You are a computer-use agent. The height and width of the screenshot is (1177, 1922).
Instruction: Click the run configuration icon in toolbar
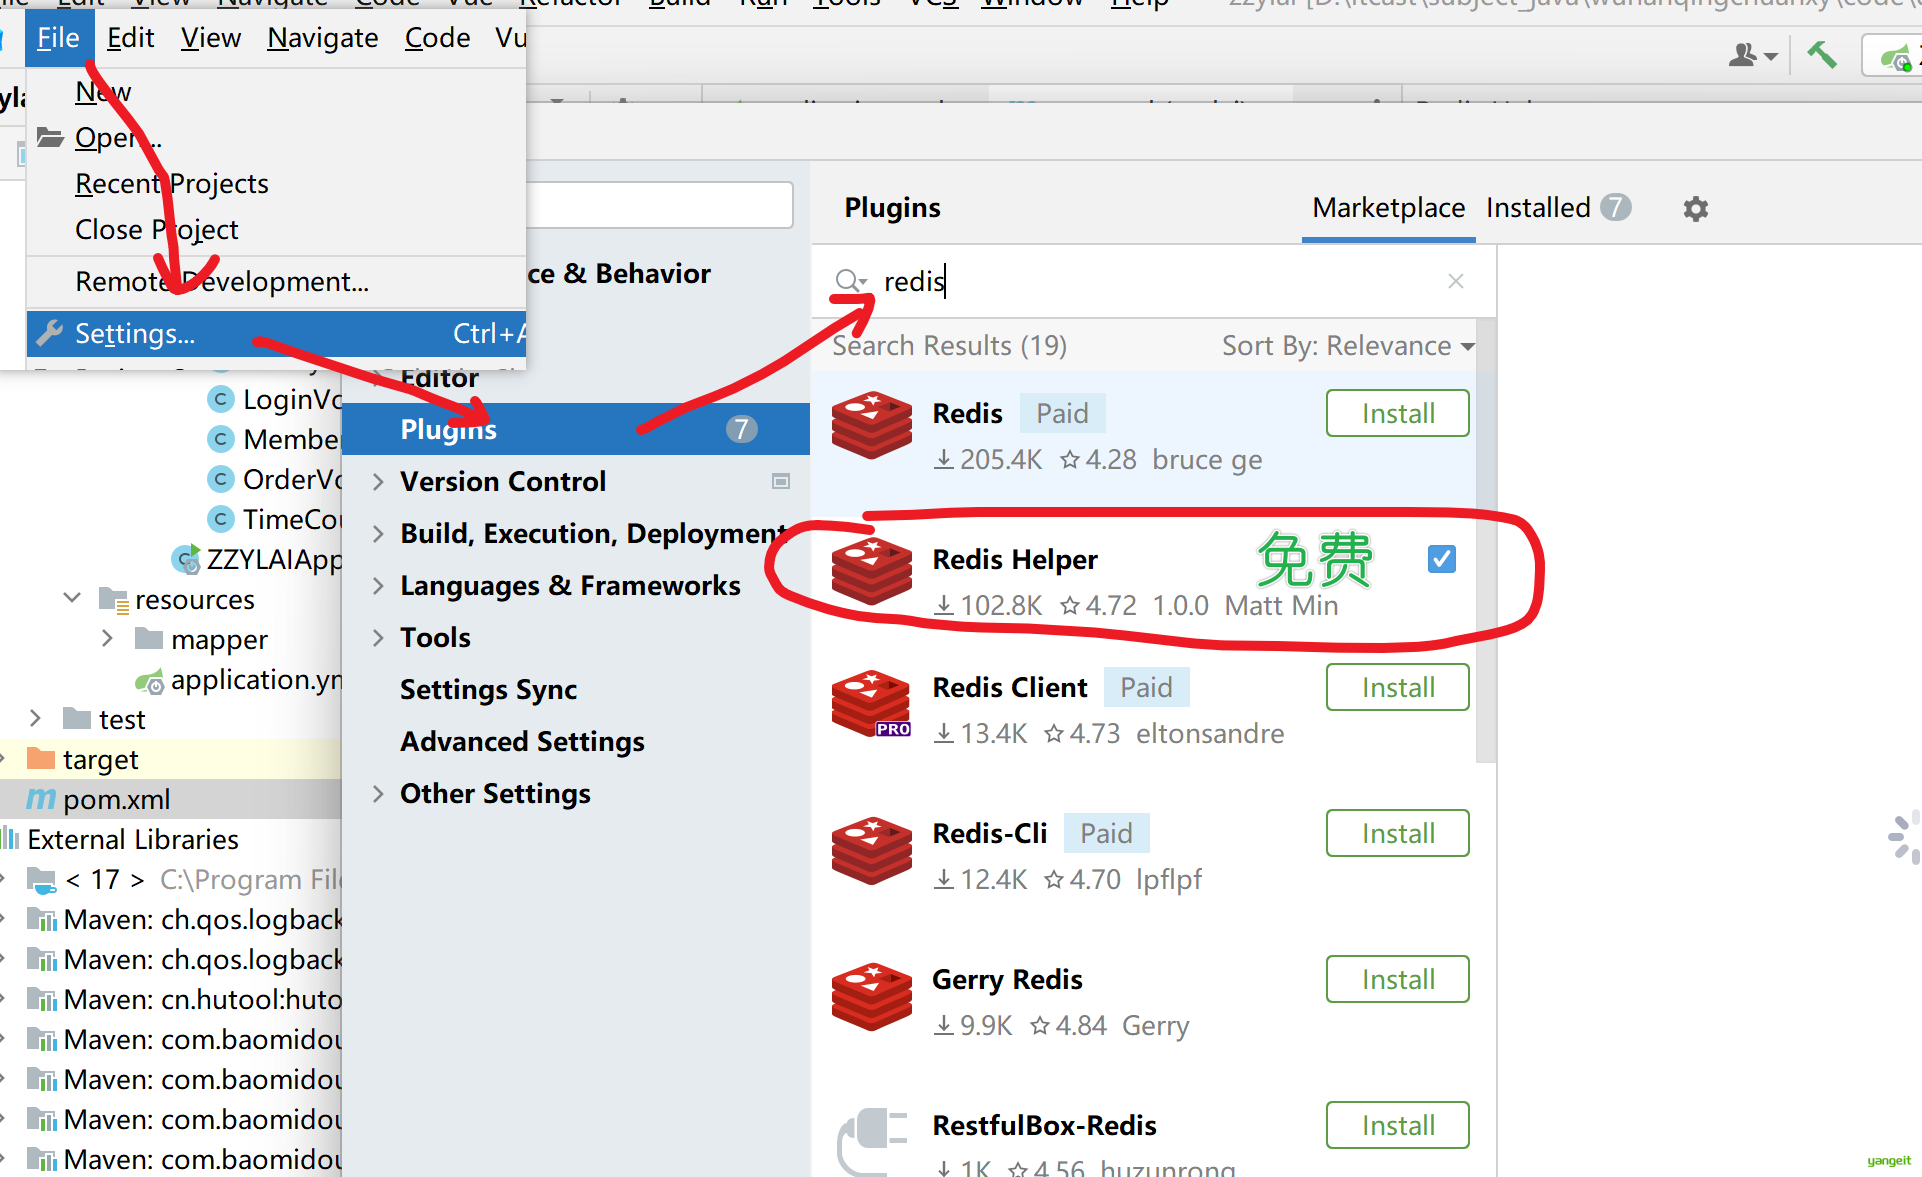pos(1895,57)
